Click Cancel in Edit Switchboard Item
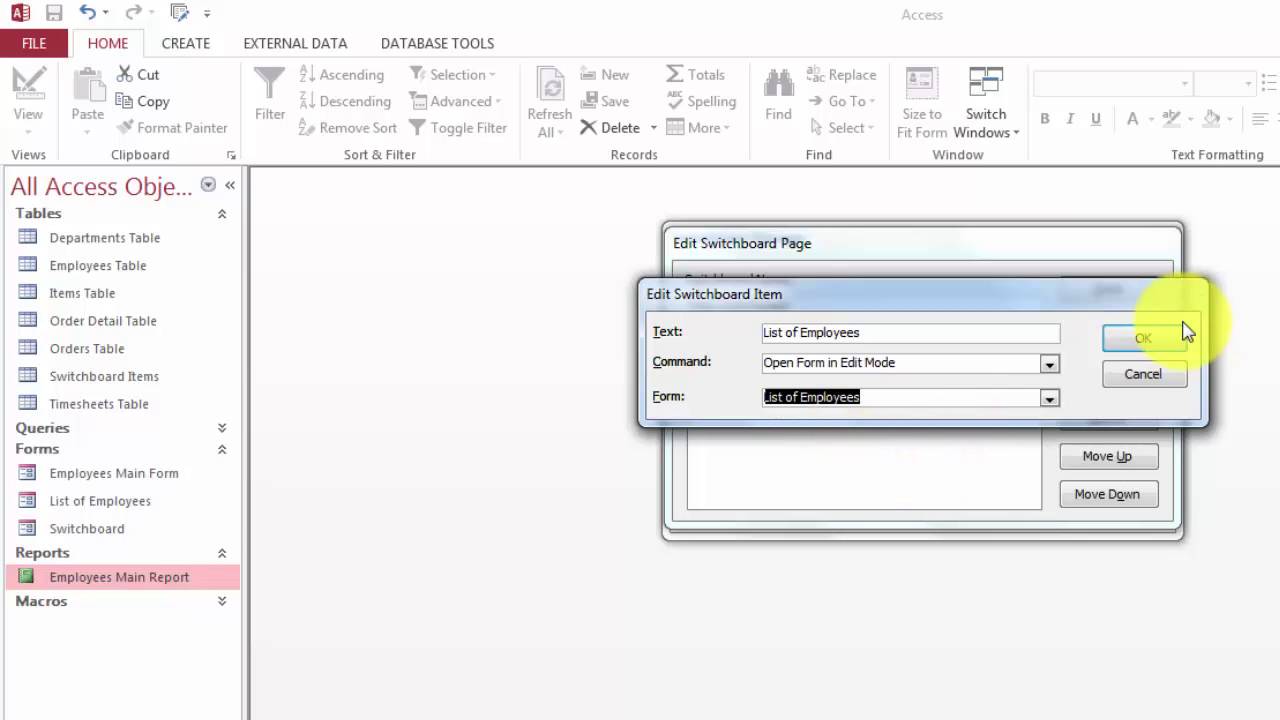The width and height of the screenshot is (1280, 720). [x=1143, y=374]
